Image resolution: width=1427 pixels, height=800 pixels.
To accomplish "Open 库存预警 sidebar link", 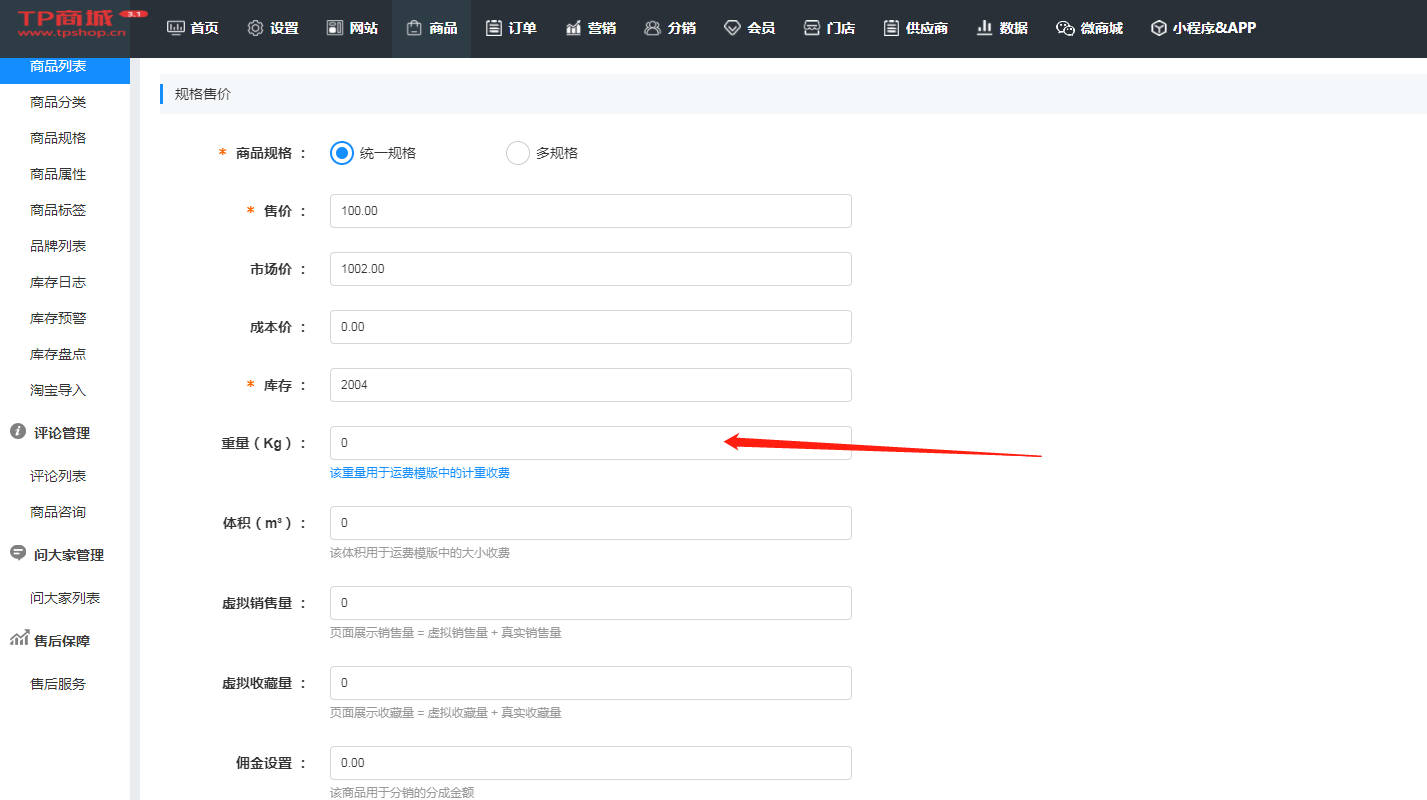I will tap(58, 318).
